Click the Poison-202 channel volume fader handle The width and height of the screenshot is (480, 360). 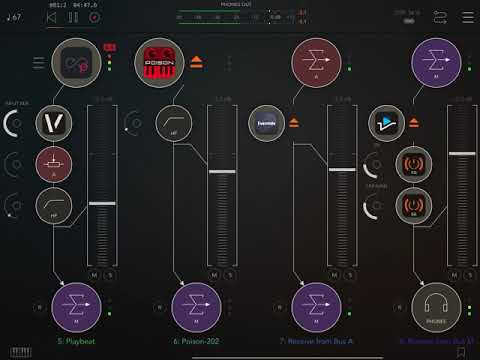[222, 172]
